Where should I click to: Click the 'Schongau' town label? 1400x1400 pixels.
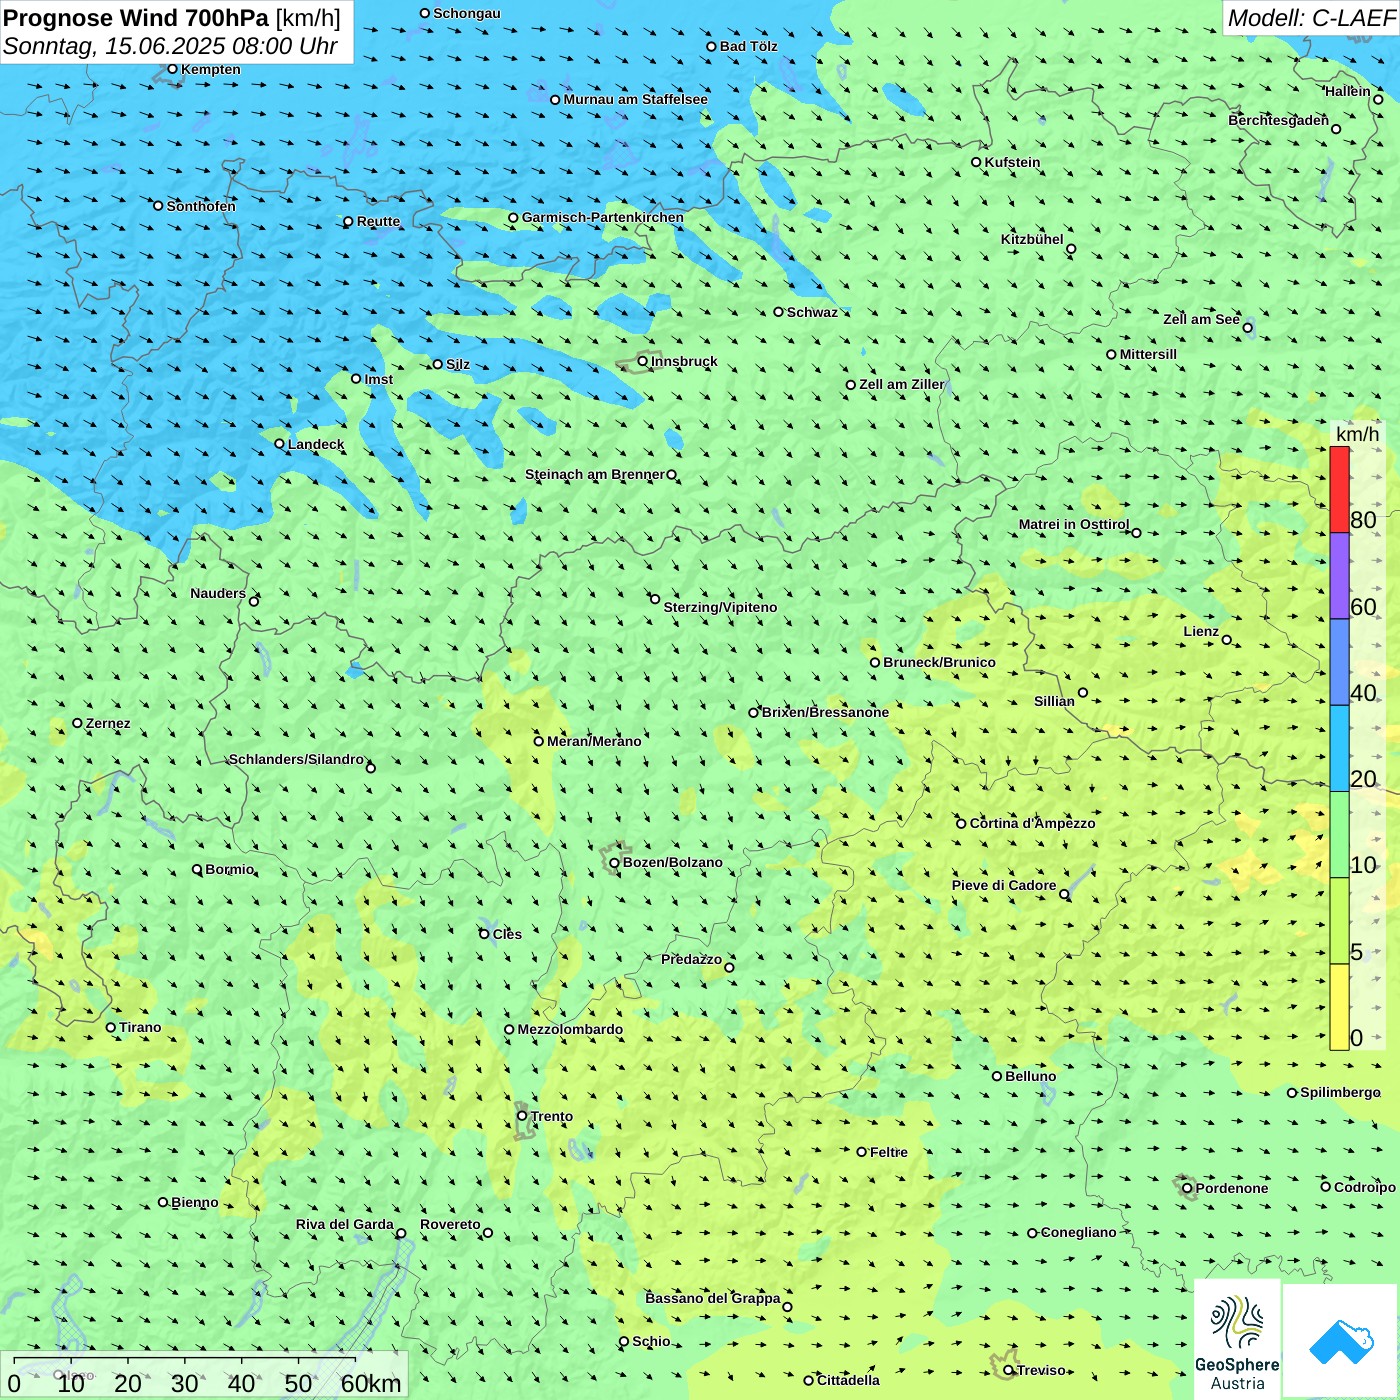coord(467,13)
